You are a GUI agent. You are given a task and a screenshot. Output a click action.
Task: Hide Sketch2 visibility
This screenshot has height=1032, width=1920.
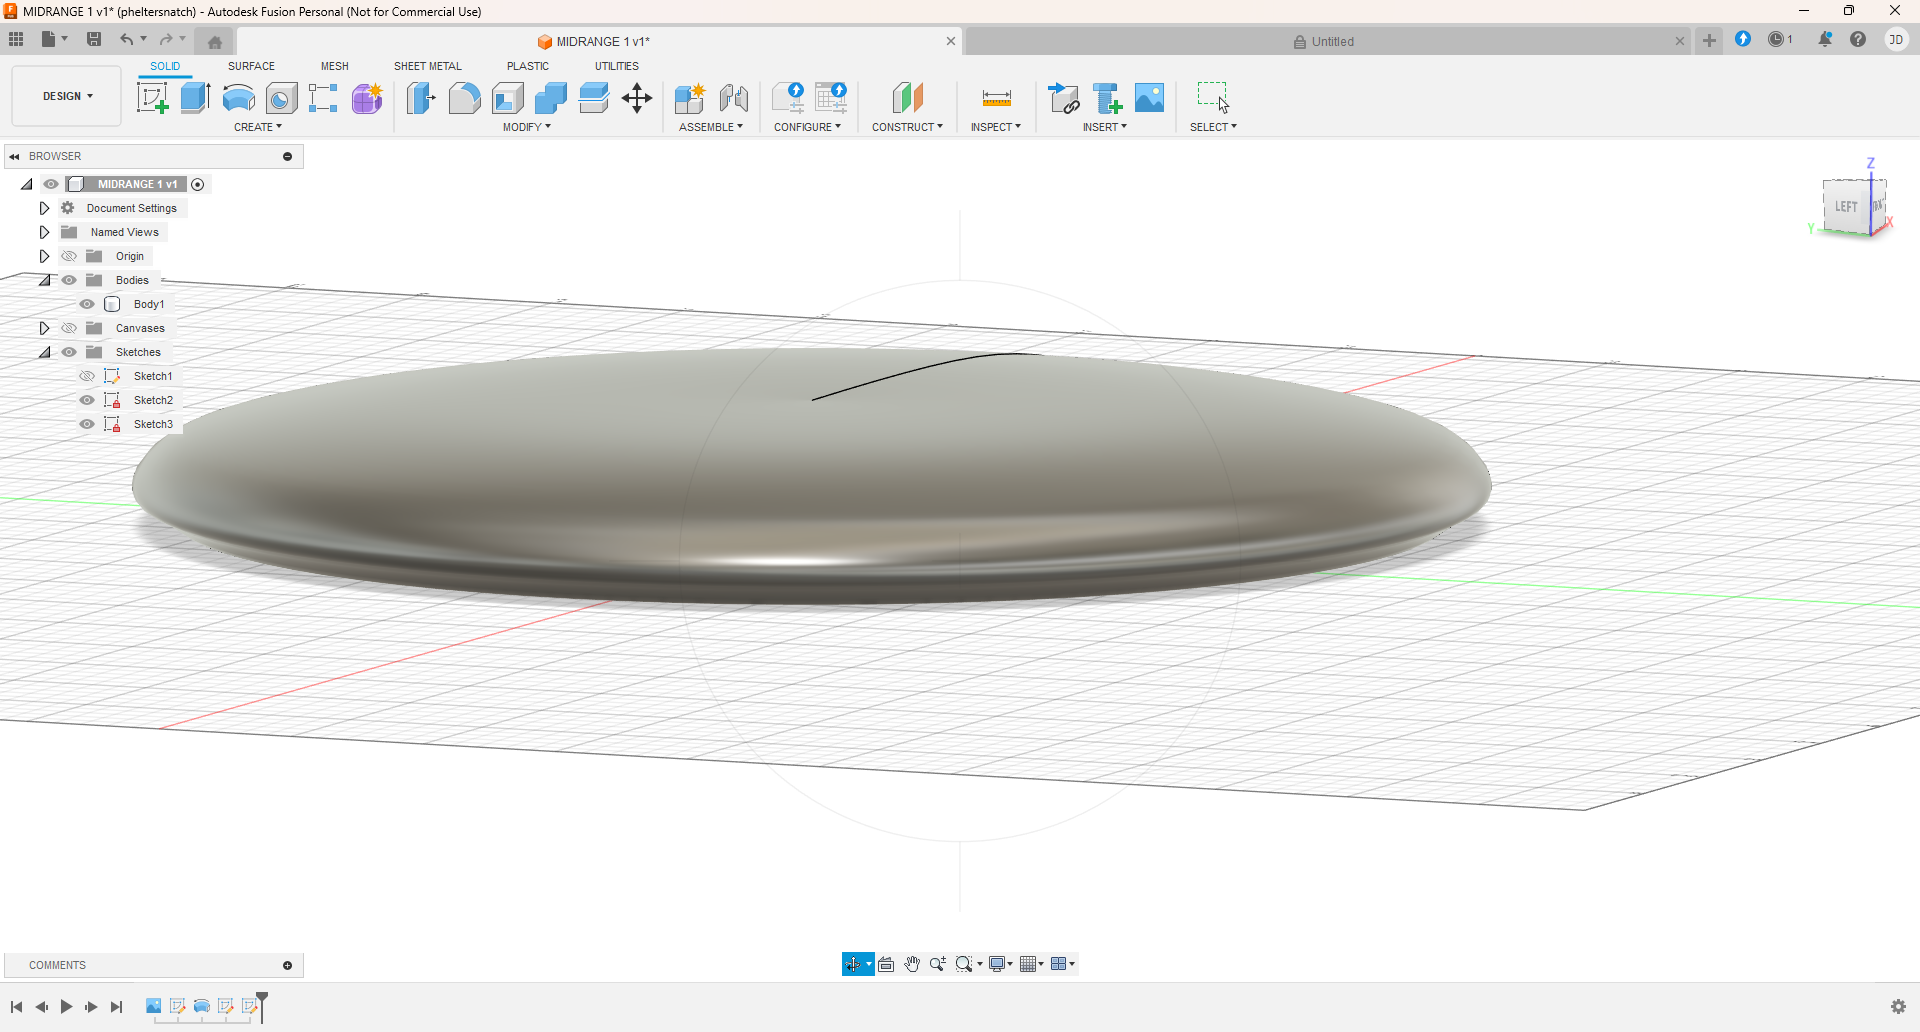click(87, 400)
